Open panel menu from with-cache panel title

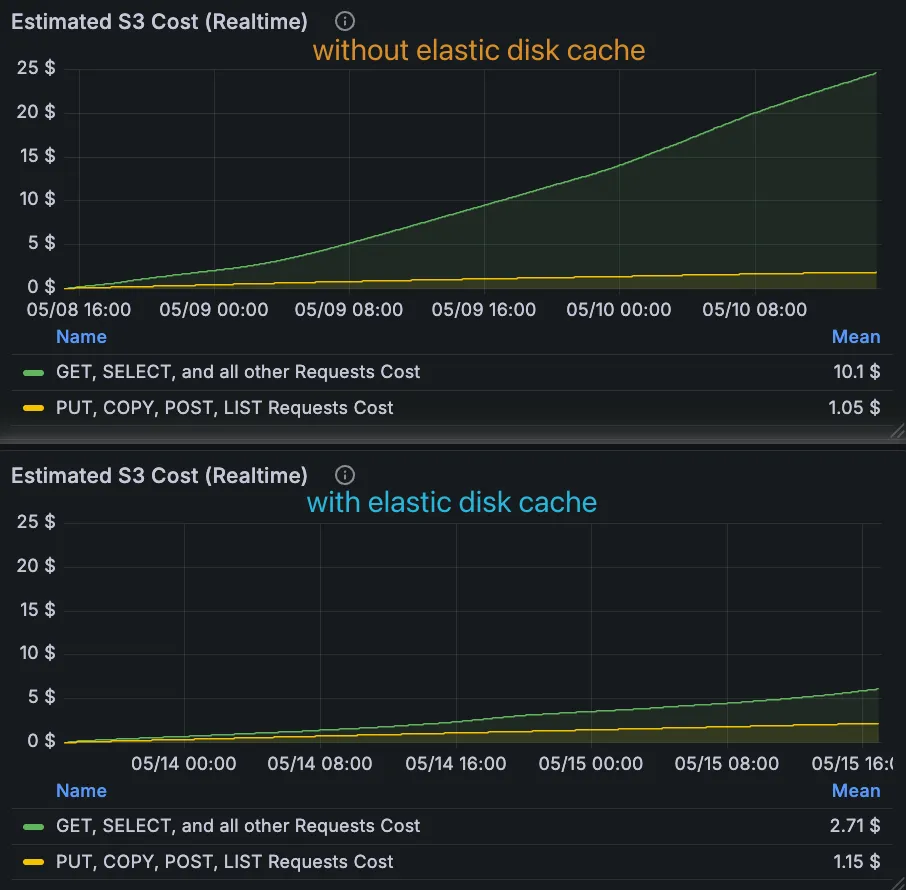(x=159, y=476)
